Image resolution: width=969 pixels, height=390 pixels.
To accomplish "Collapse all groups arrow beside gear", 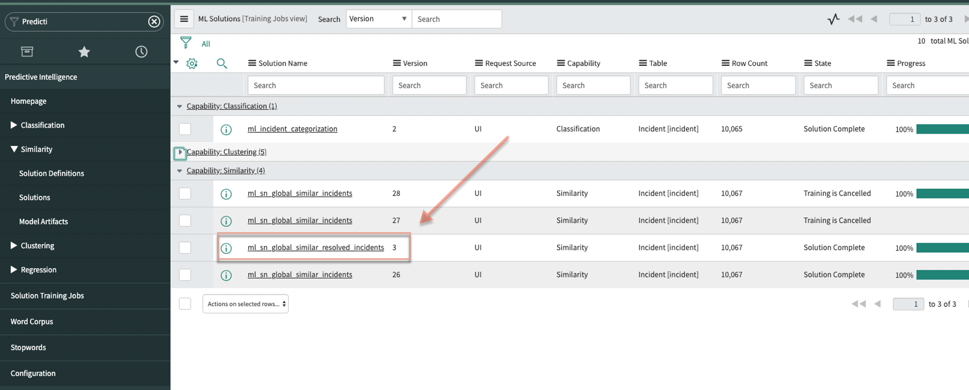I will pos(176,62).
